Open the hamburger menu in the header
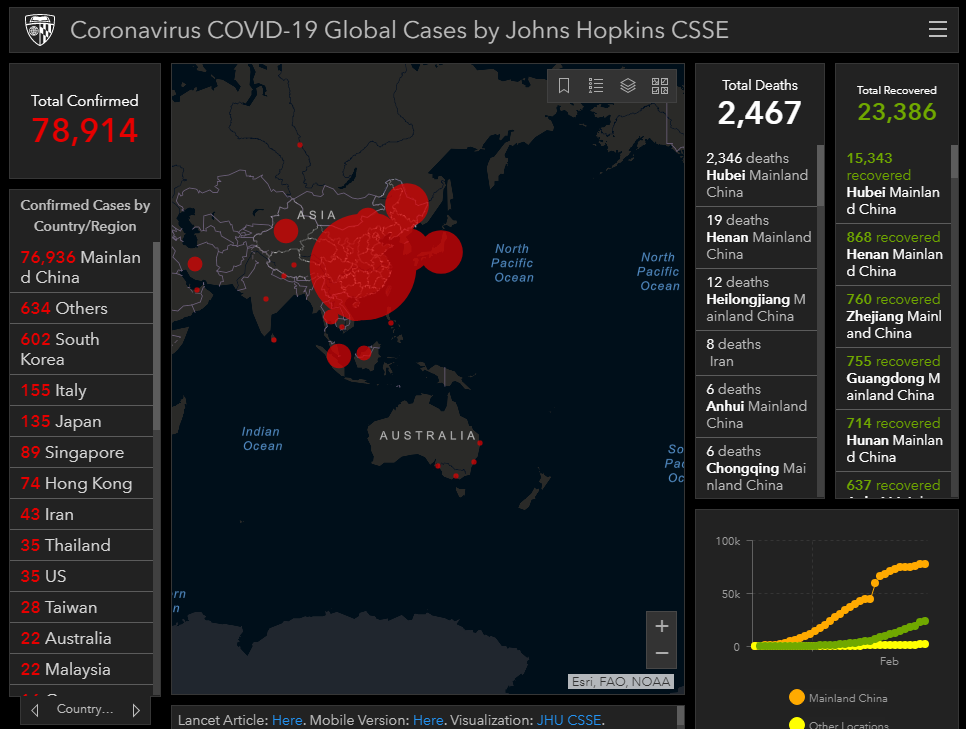Viewport: 966px width, 729px height. point(937,29)
